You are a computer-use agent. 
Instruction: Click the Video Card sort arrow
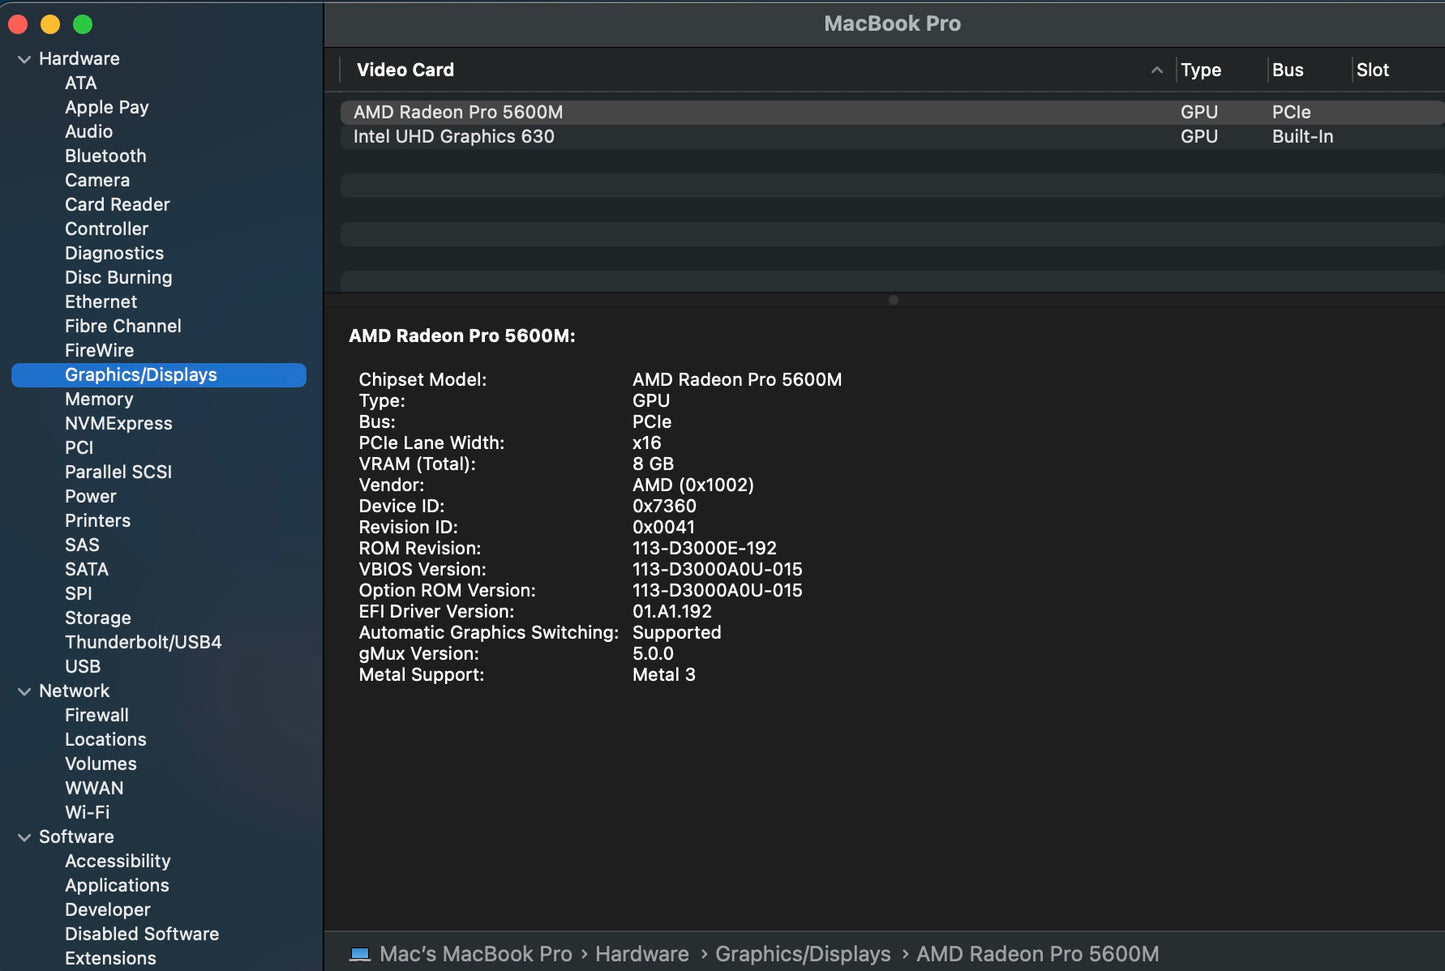coord(1156,70)
